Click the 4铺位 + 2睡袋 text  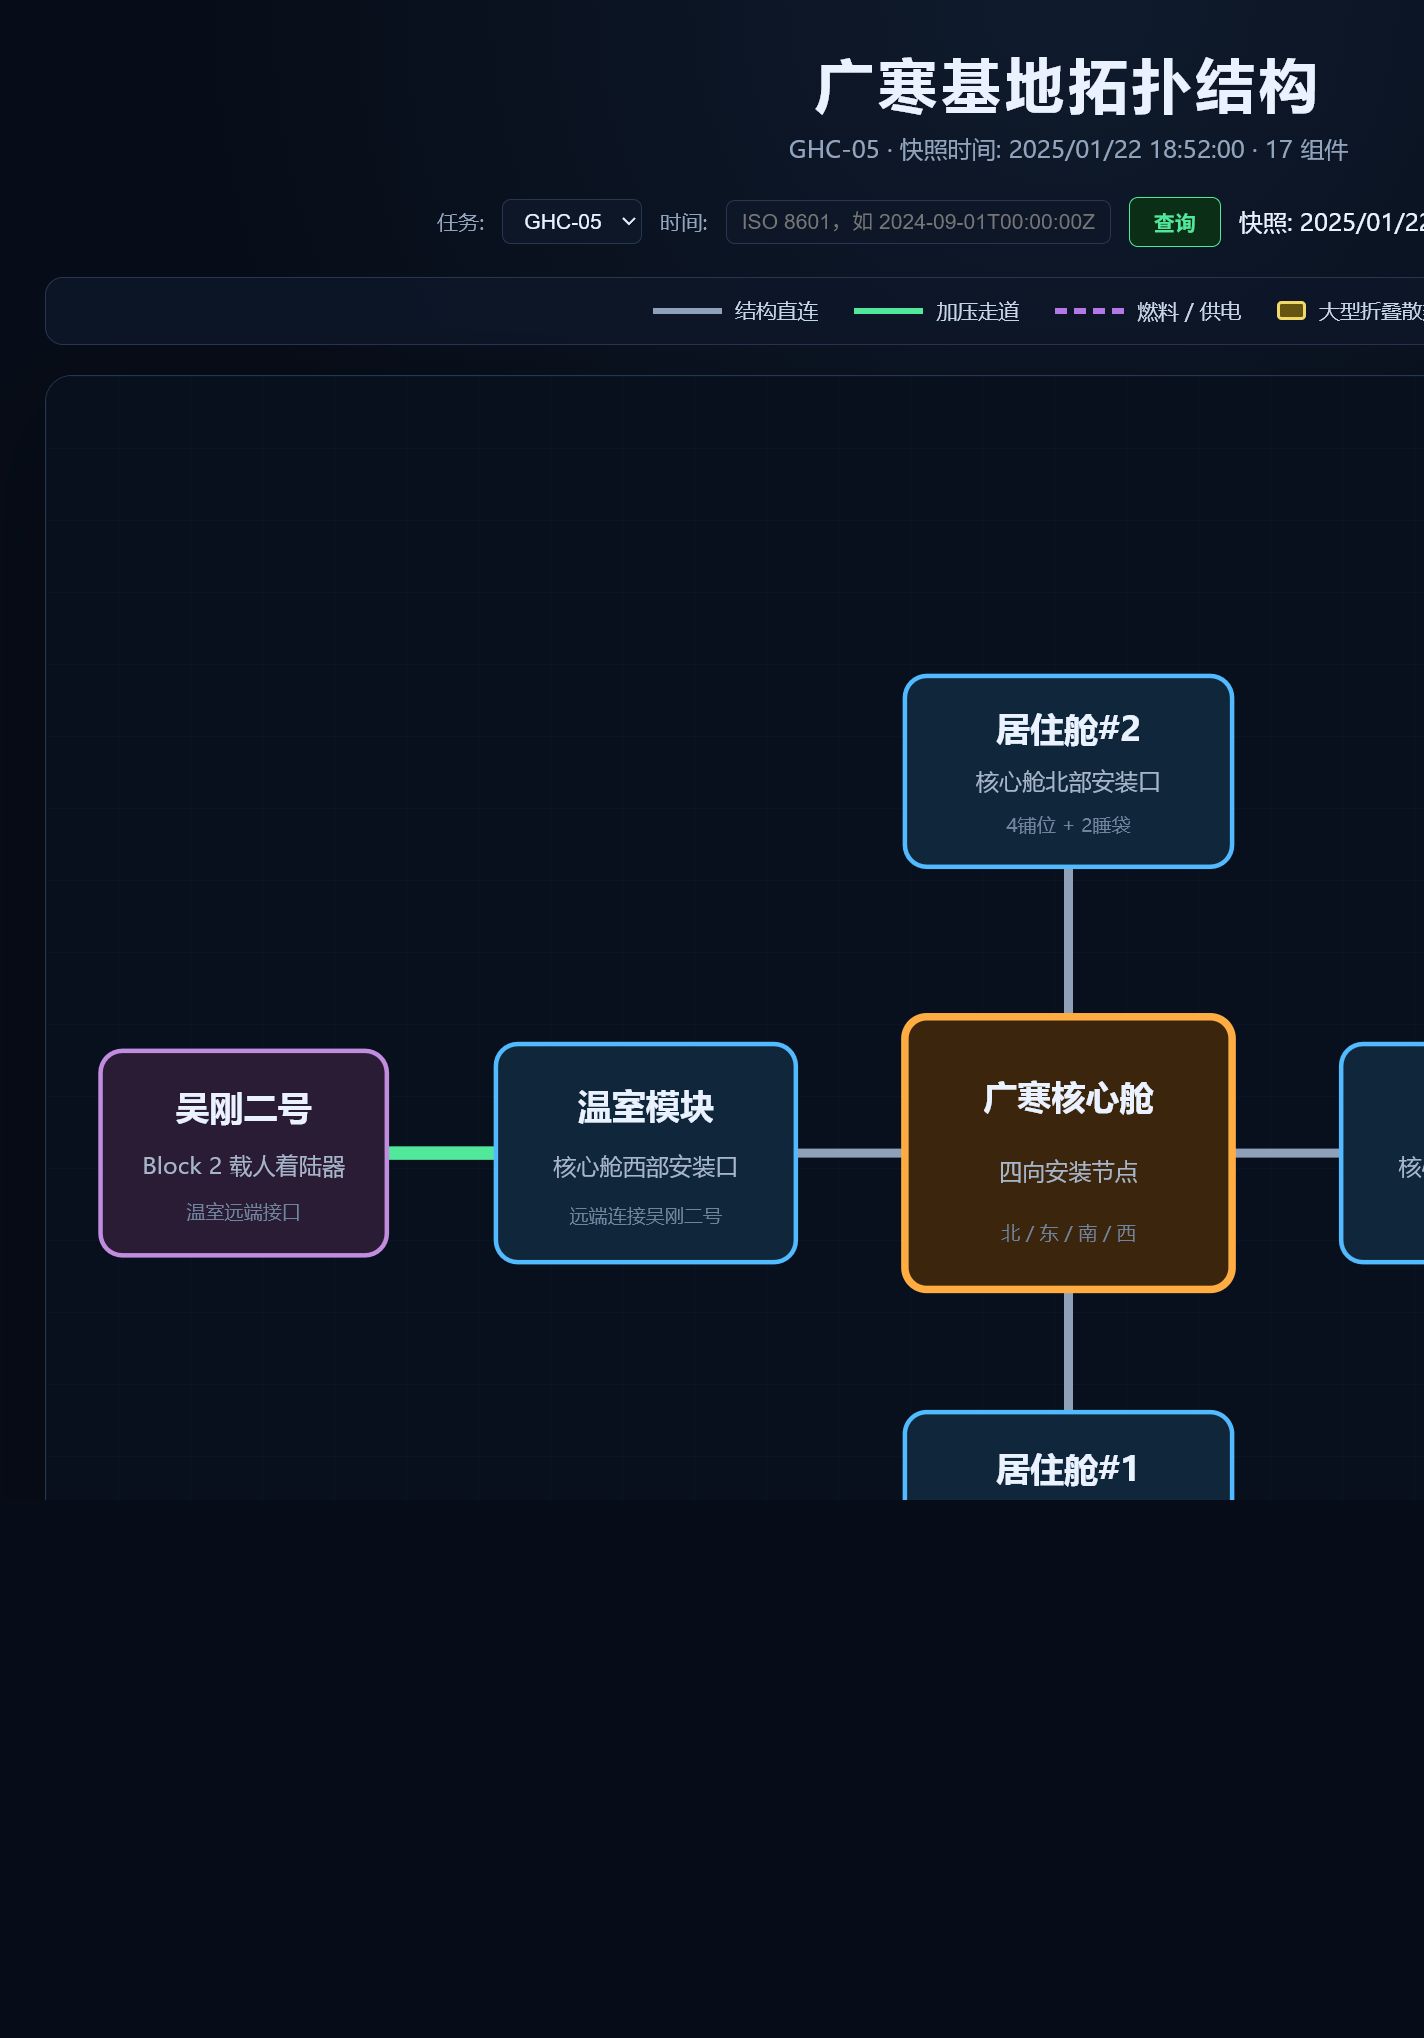click(x=1068, y=825)
